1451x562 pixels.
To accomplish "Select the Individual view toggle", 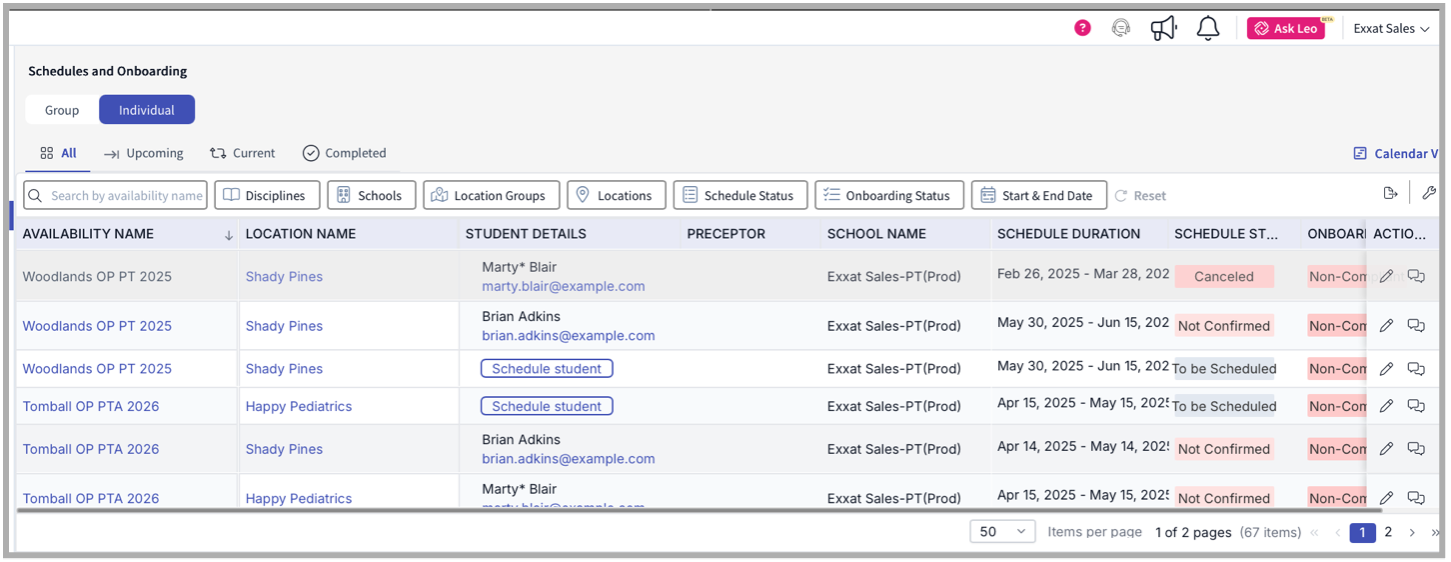I will click(147, 110).
